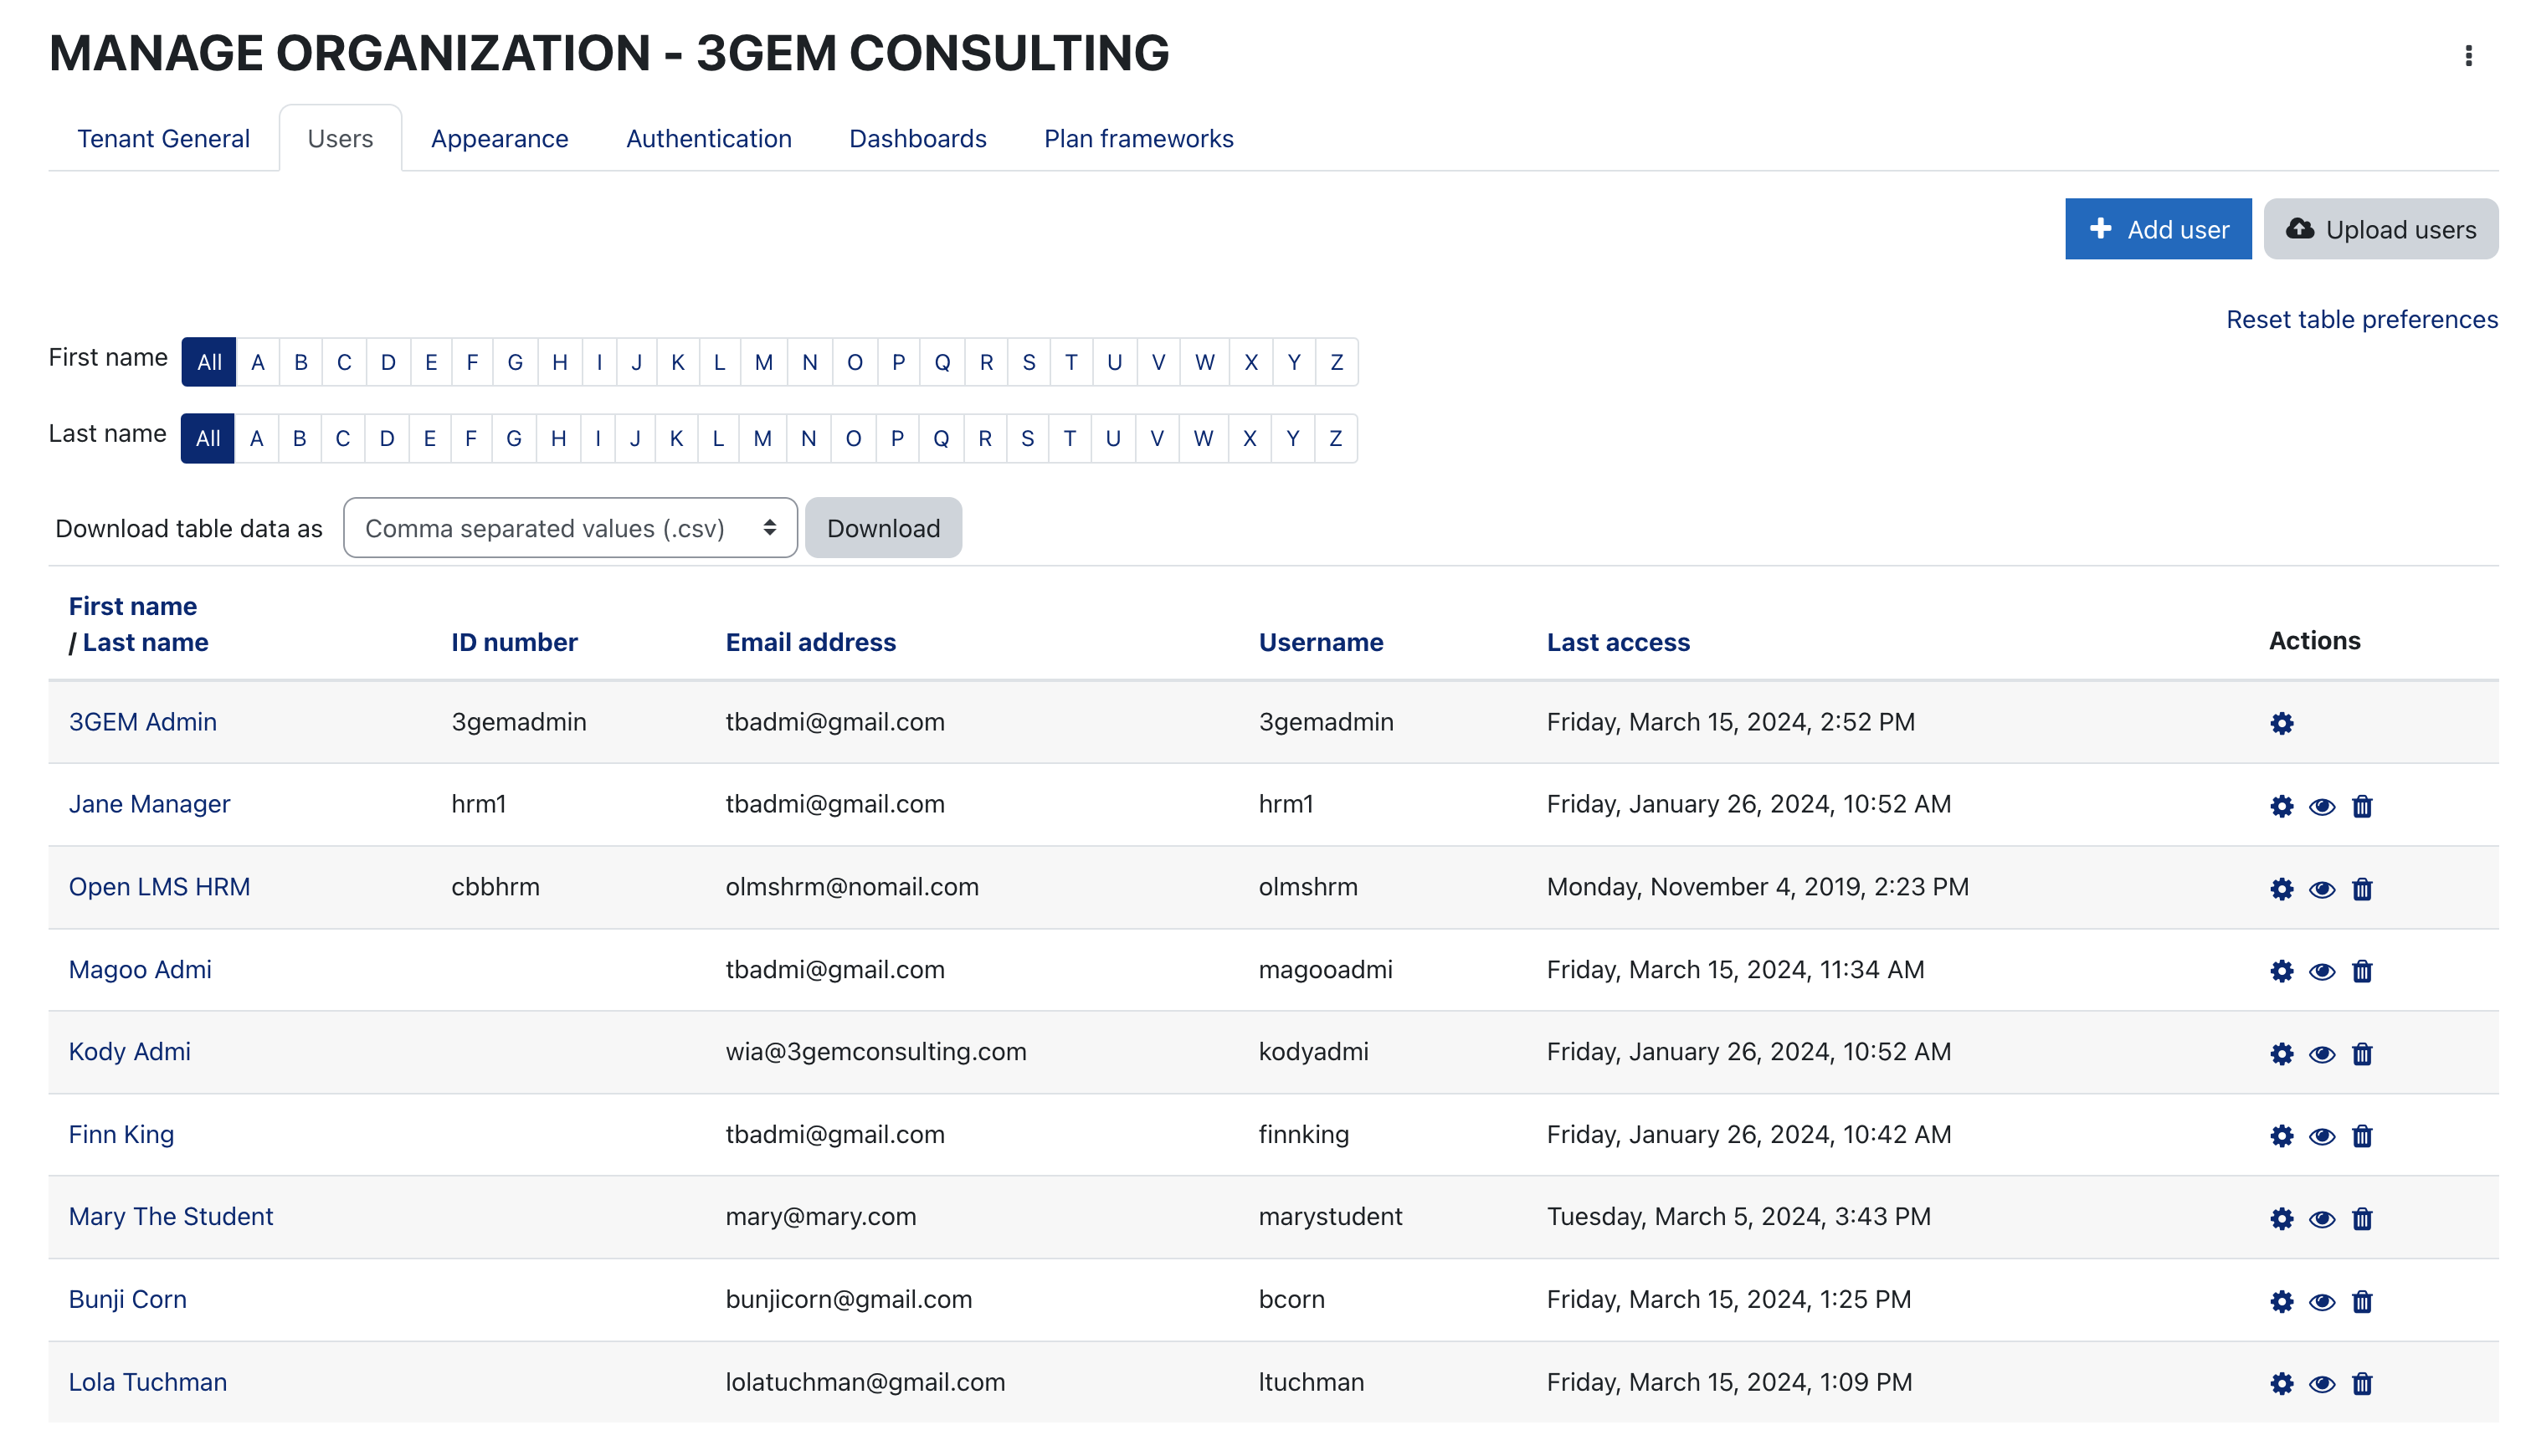The image size is (2531, 1456).
Task: Click trash icon in the Magoo Admi row
Action: pyautogui.click(x=2361, y=971)
